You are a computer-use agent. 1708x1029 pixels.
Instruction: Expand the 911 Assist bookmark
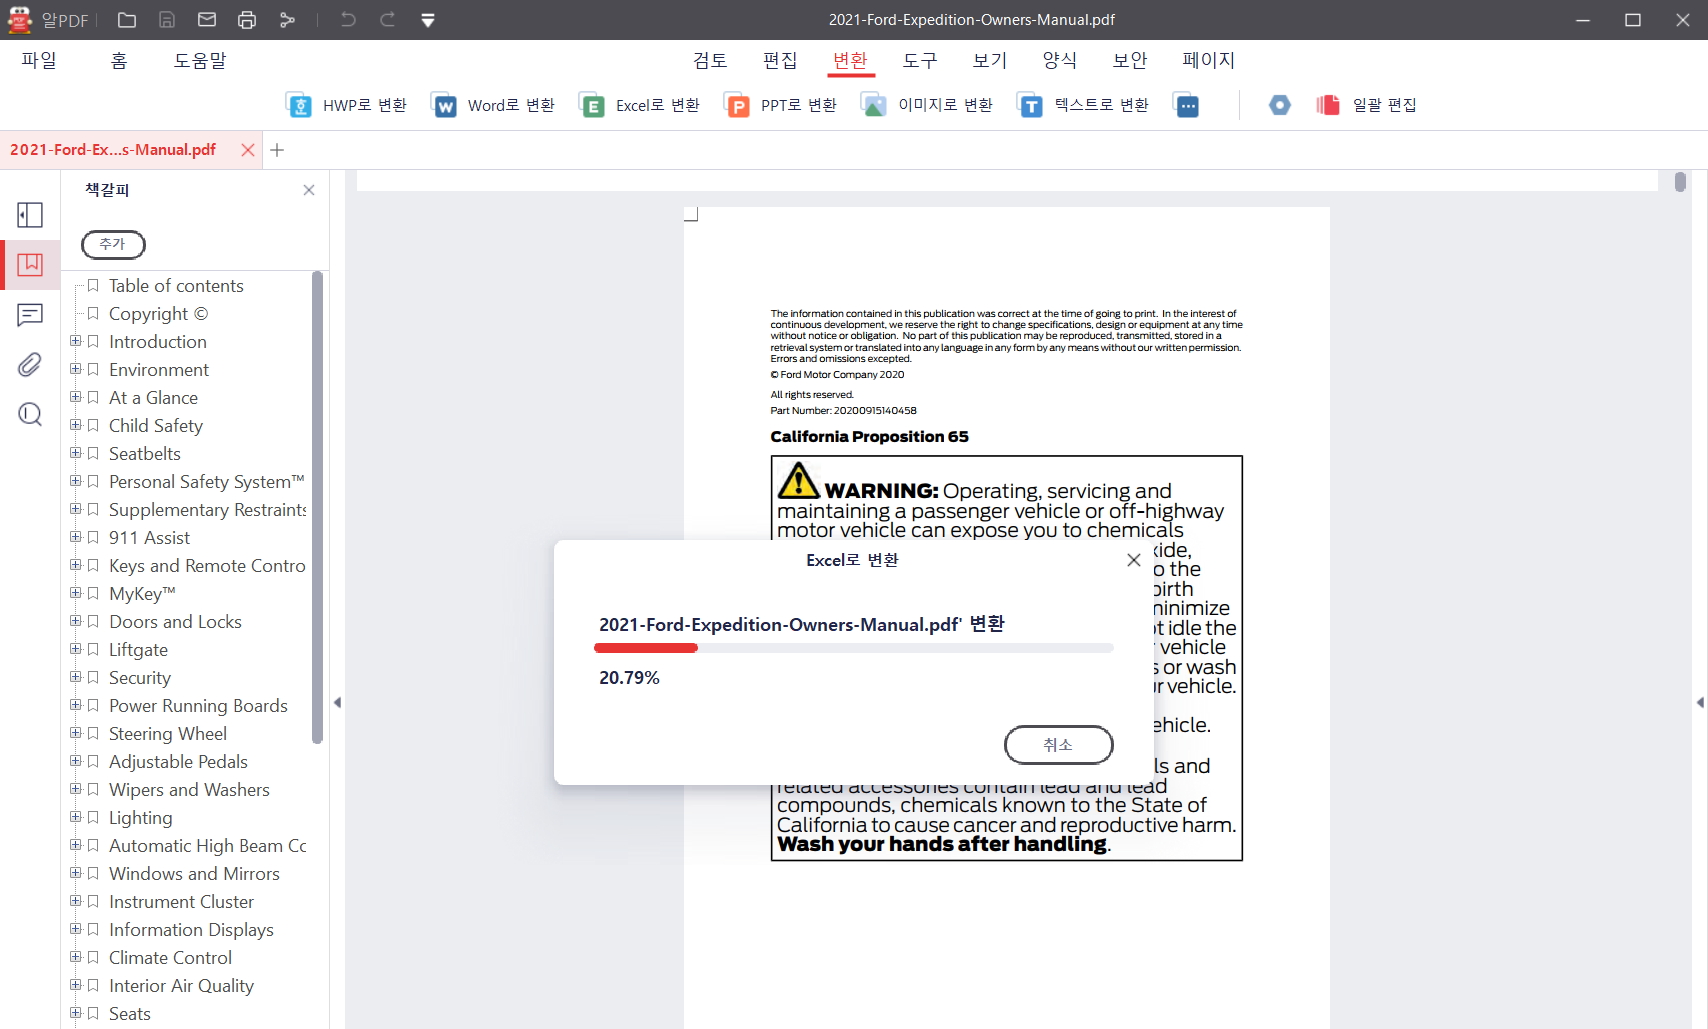click(x=75, y=538)
